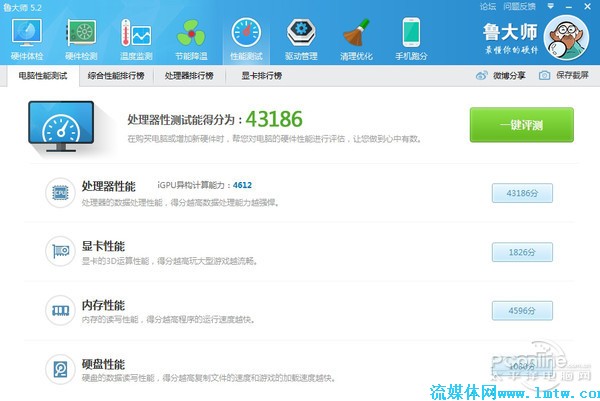Select the 性能测试 gauge icon

coord(244,37)
